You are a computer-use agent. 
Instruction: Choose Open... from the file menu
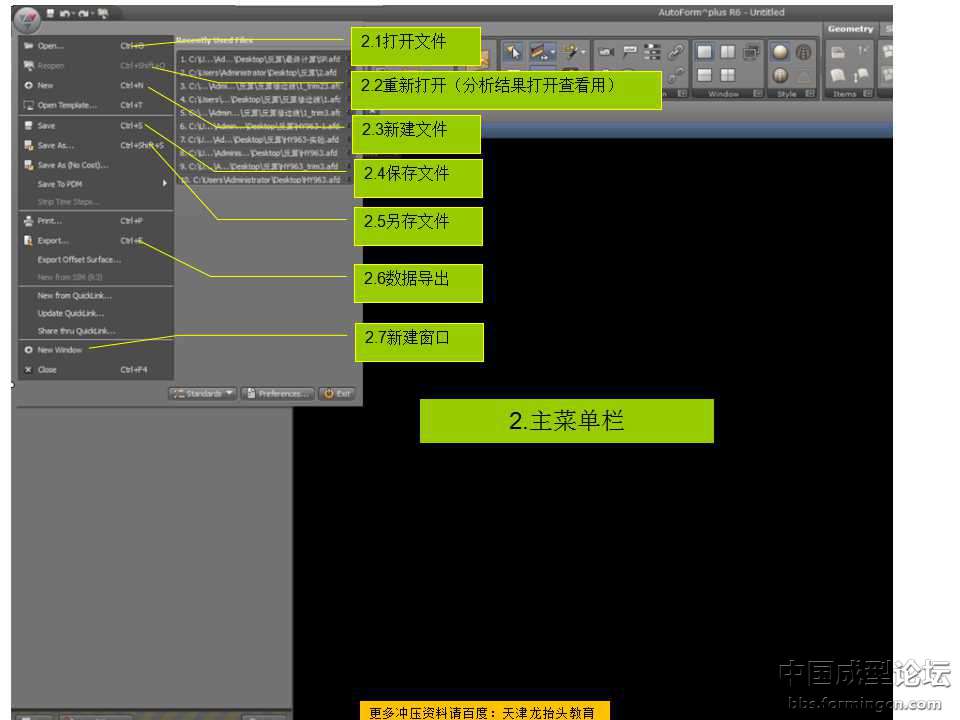click(x=50, y=46)
